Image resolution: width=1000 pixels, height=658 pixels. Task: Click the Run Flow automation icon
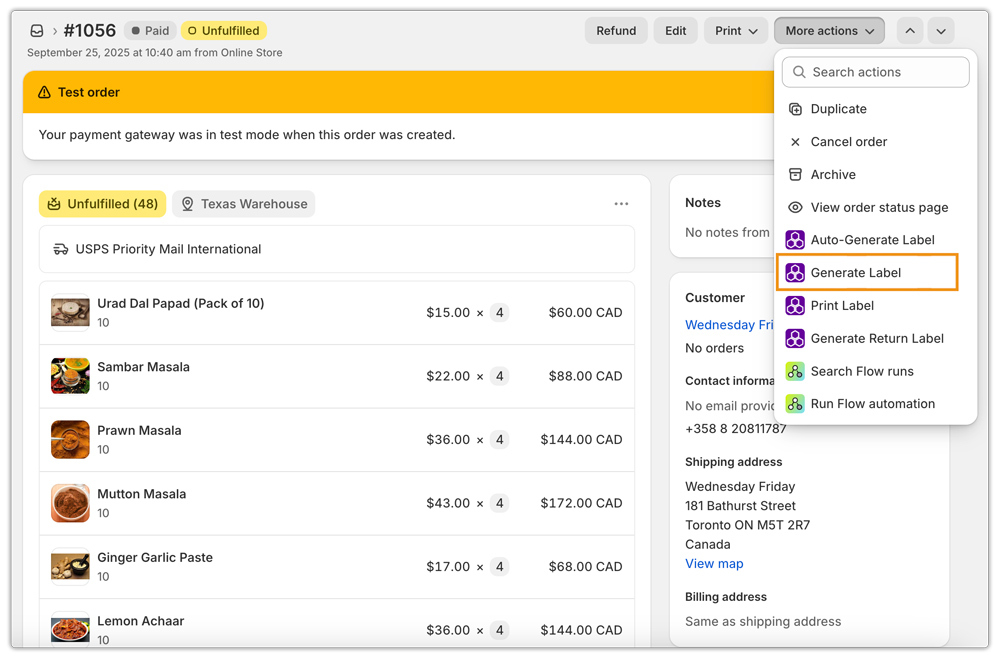point(795,404)
